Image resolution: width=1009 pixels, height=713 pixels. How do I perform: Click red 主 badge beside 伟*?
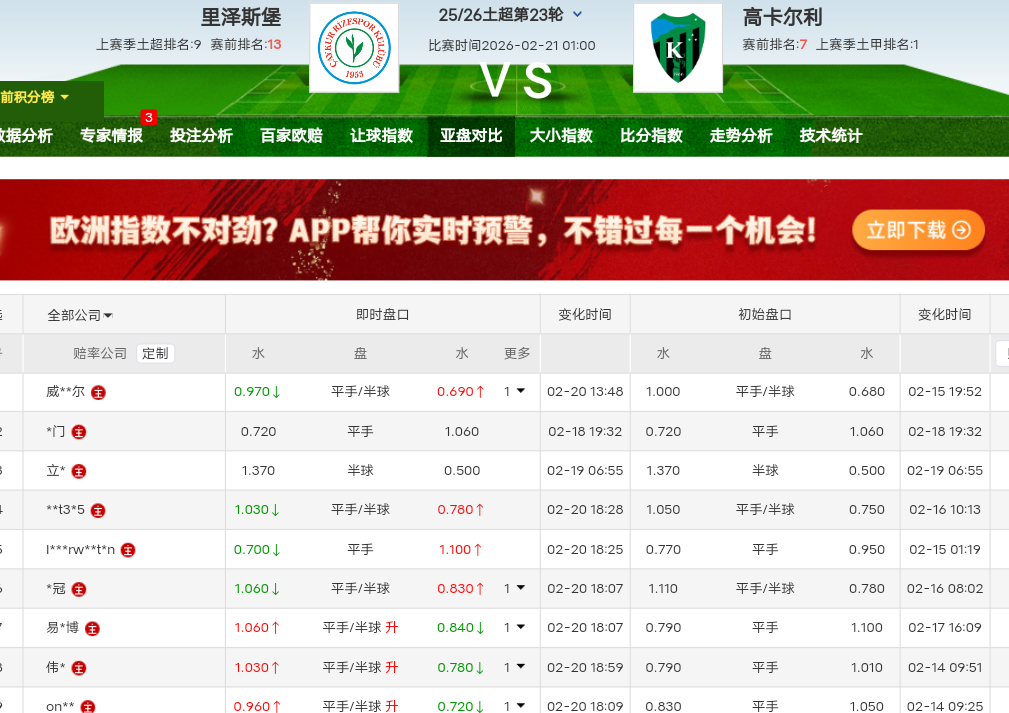[x=79, y=667]
